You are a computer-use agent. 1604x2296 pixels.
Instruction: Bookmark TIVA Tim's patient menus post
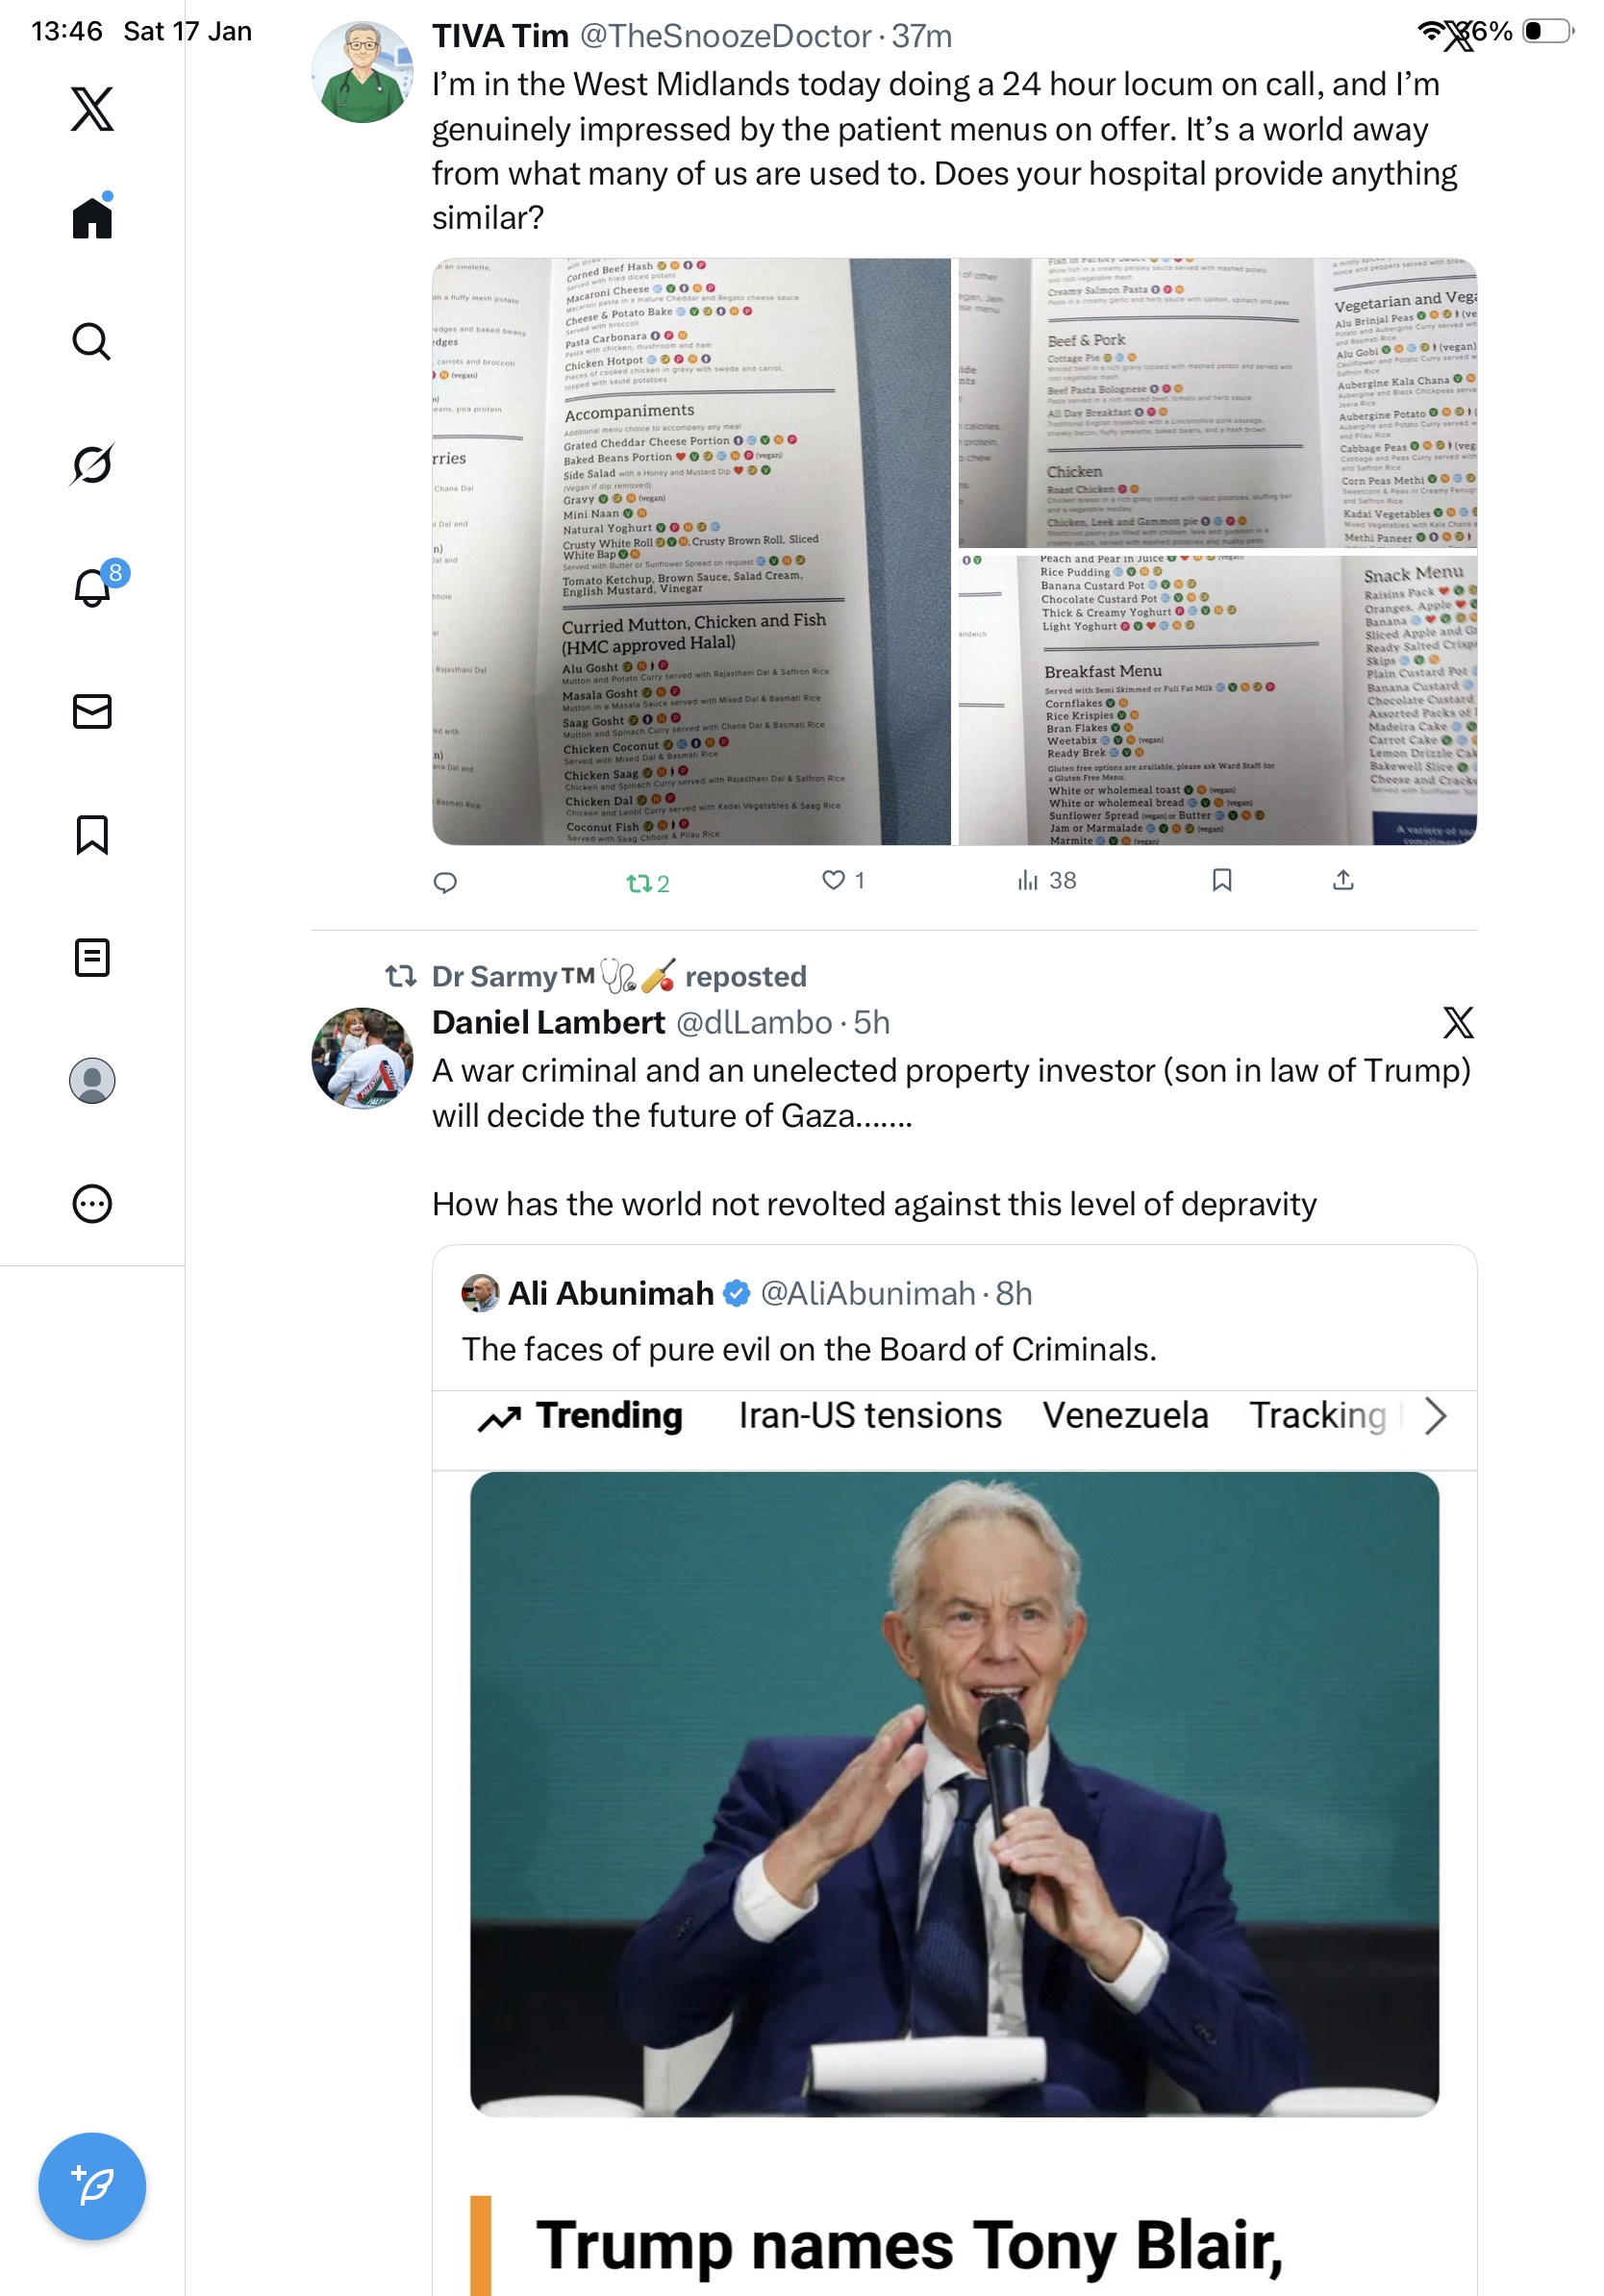(x=1221, y=880)
